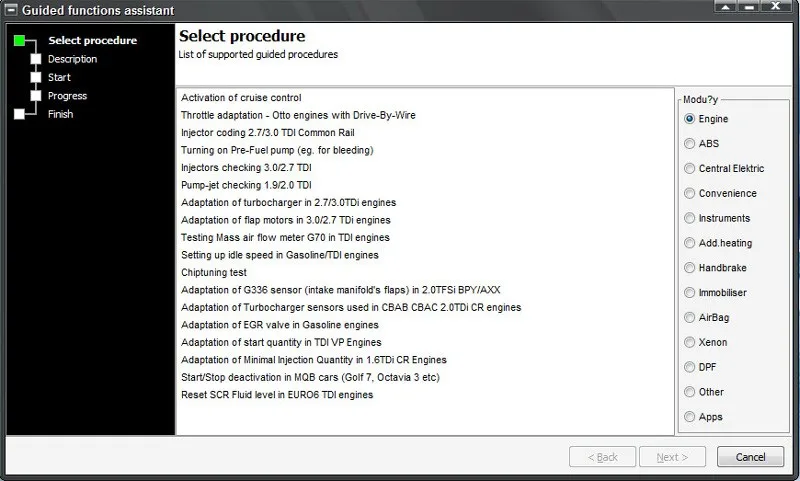This screenshot has width=800, height=481.
Task: Click the 'Start' wizard step
Action: 59,78
